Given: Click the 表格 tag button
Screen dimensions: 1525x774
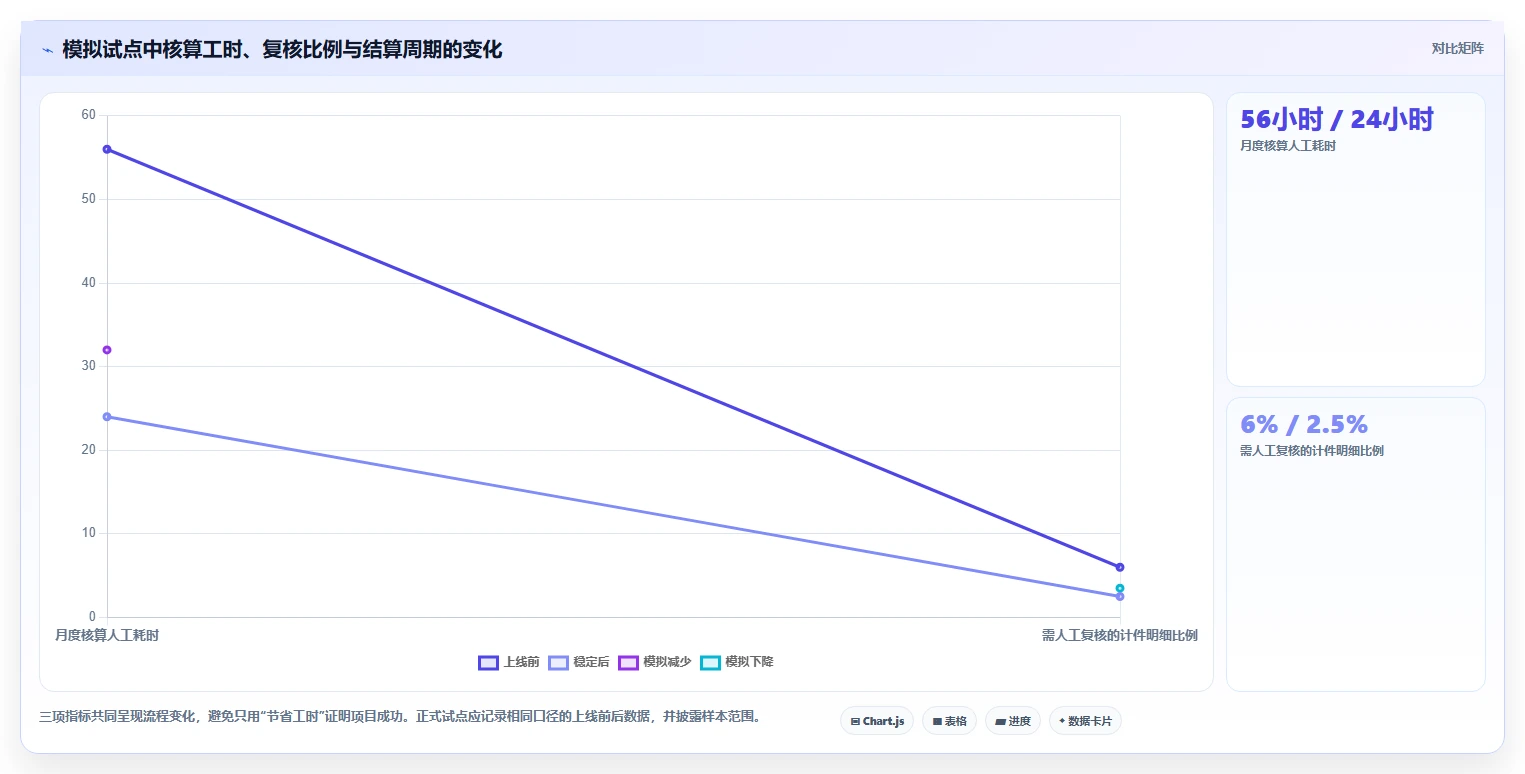Looking at the screenshot, I should pos(949,721).
